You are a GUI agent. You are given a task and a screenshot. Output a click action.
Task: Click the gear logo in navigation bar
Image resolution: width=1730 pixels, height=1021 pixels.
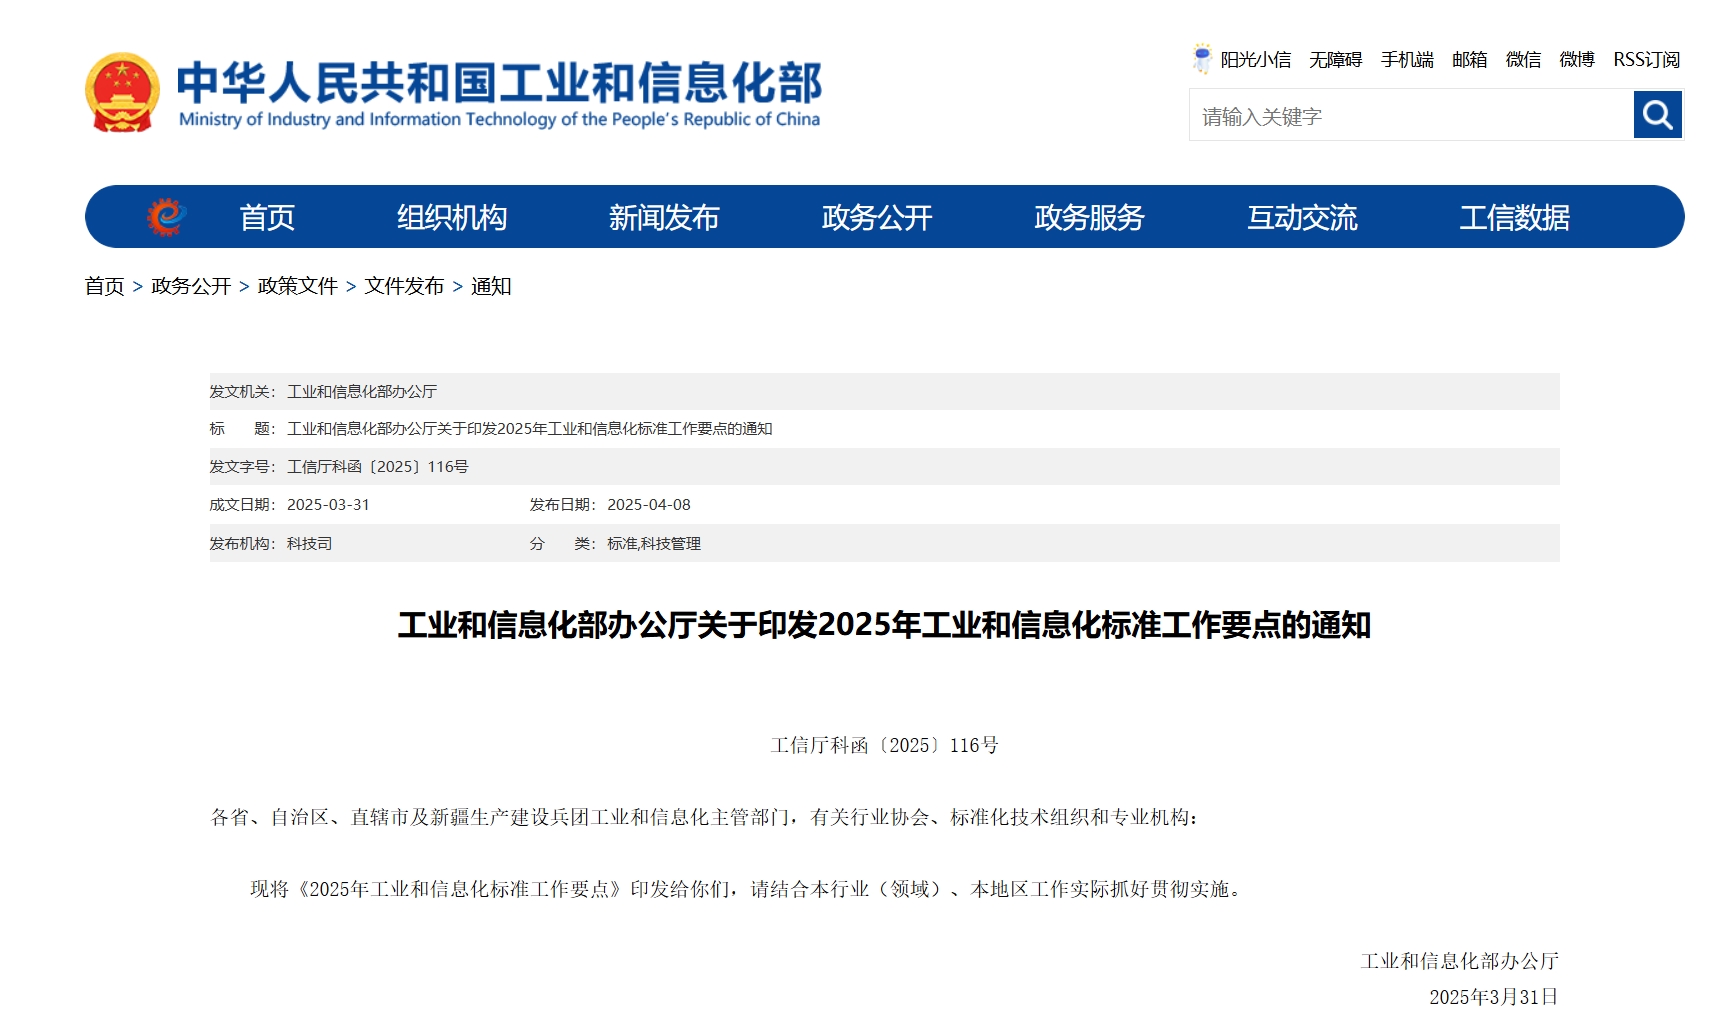(x=166, y=216)
